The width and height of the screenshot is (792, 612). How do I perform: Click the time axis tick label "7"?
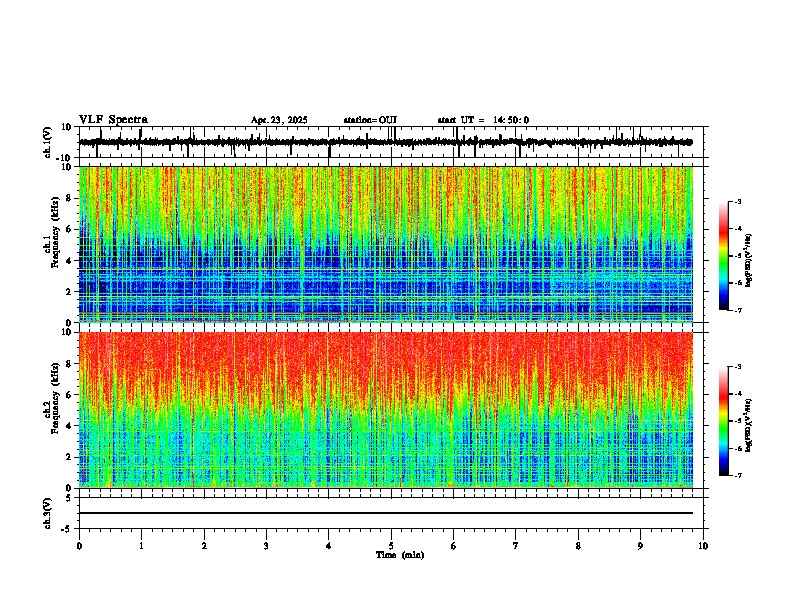(516, 546)
